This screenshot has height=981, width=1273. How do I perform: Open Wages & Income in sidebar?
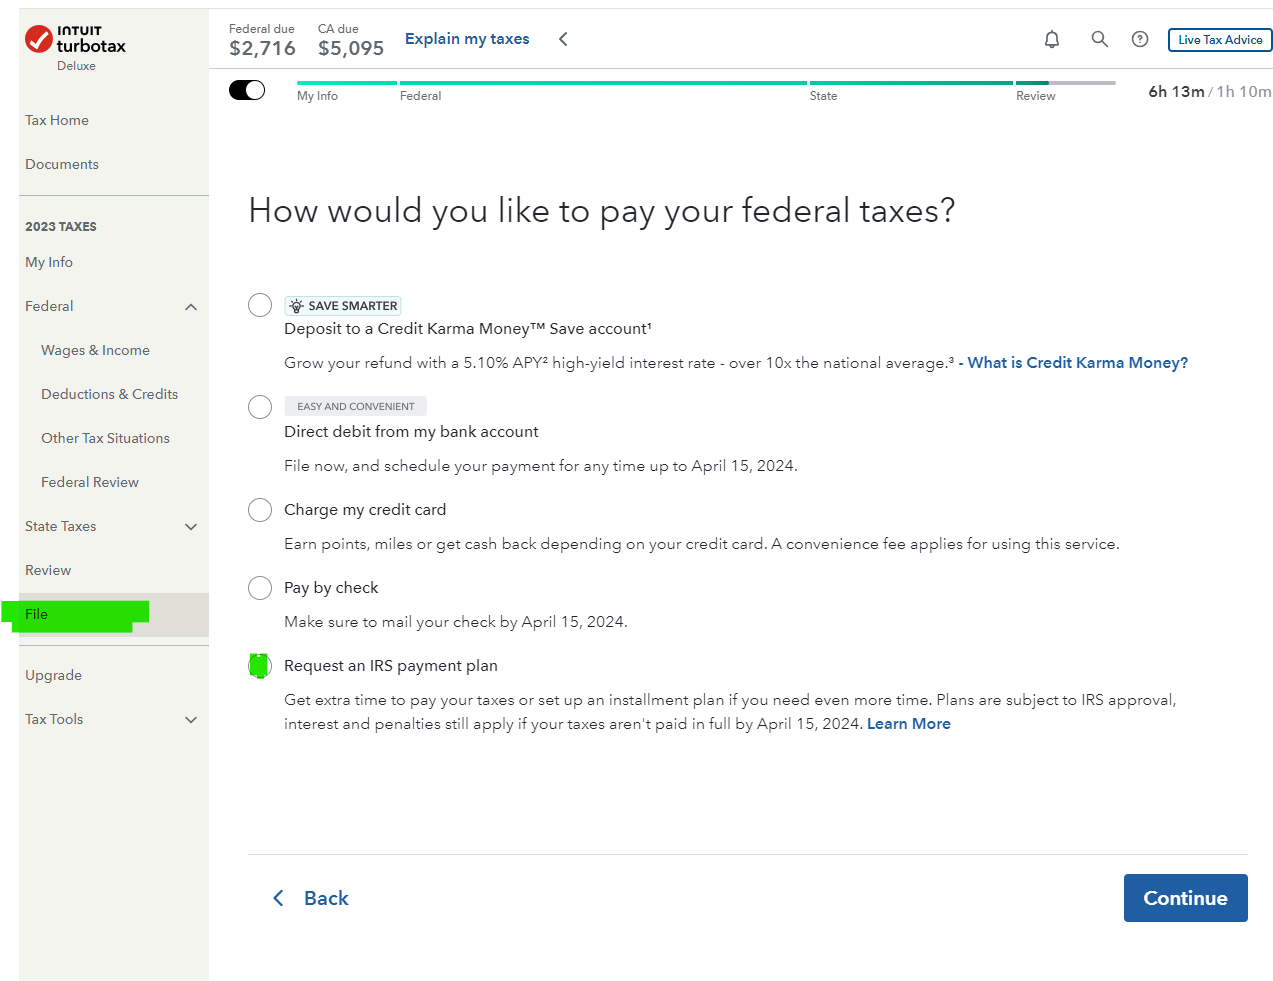coord(95,351)
